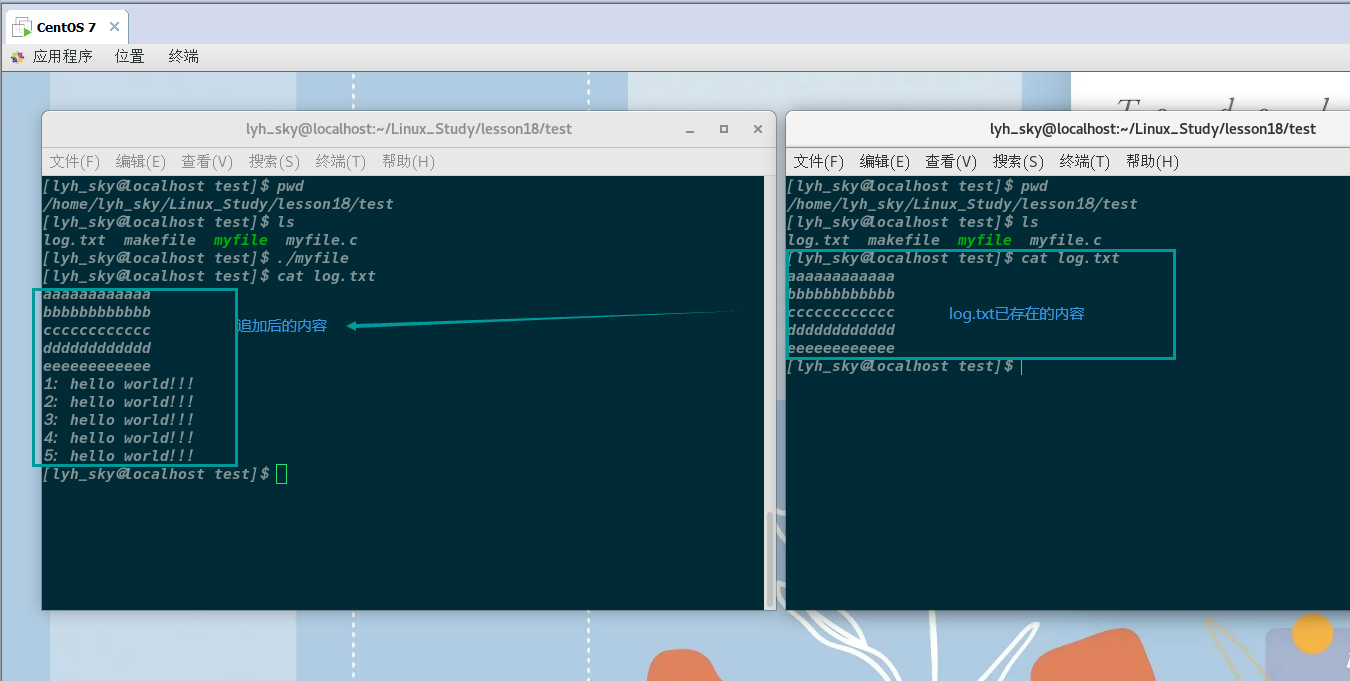Click green myfile in left terminal listing

241,240
